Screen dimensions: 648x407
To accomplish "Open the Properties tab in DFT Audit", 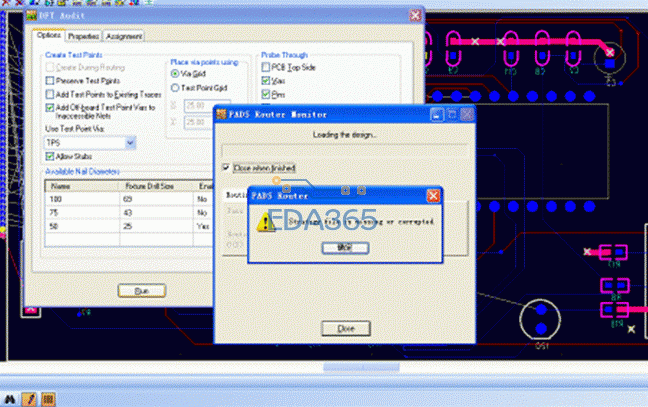I will [83, 36].
